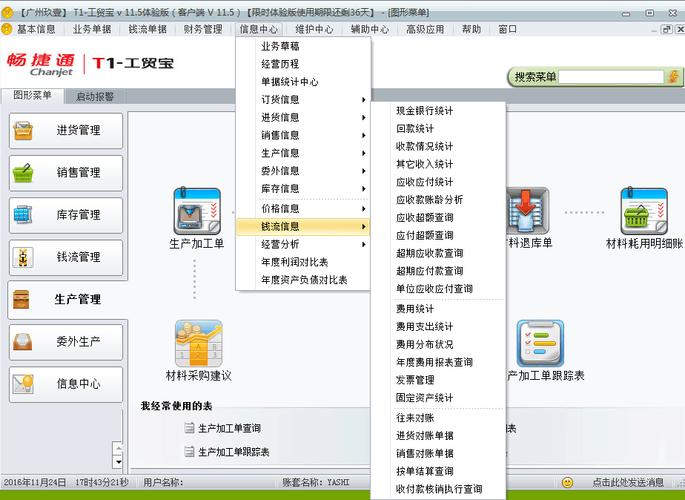Choose 发票管理 in the submenu
Screen dimensions: 685x500
pyautogui.click(x=438, y=380)
